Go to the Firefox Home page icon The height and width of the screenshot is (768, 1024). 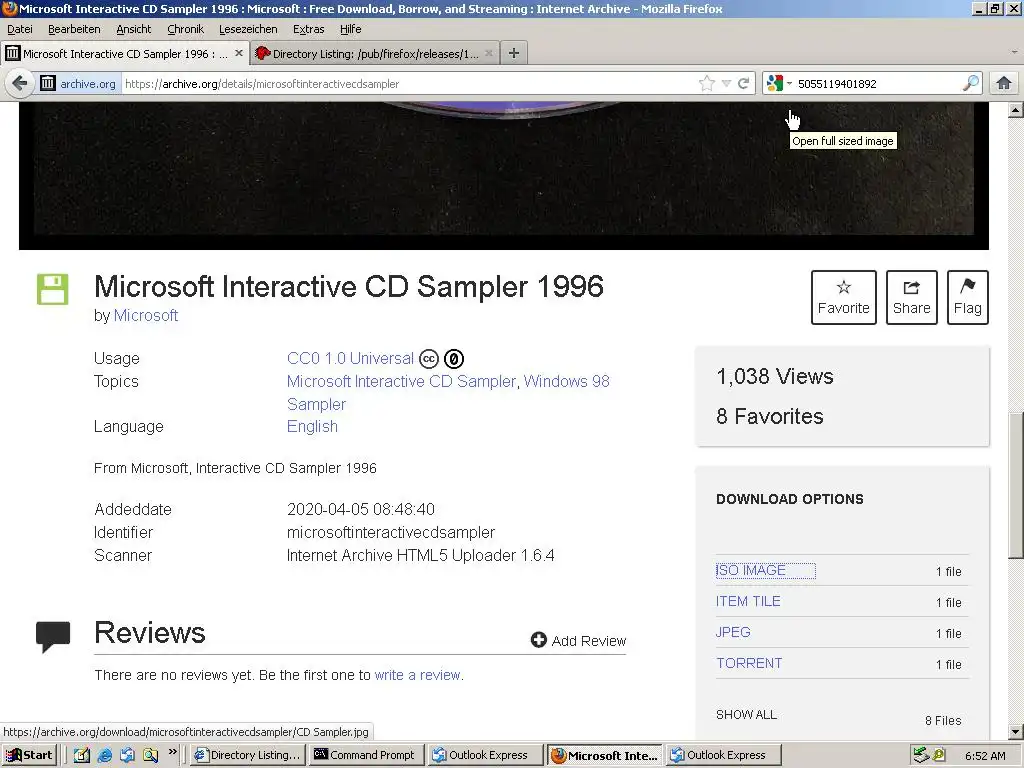click(x=1004, y=84)
